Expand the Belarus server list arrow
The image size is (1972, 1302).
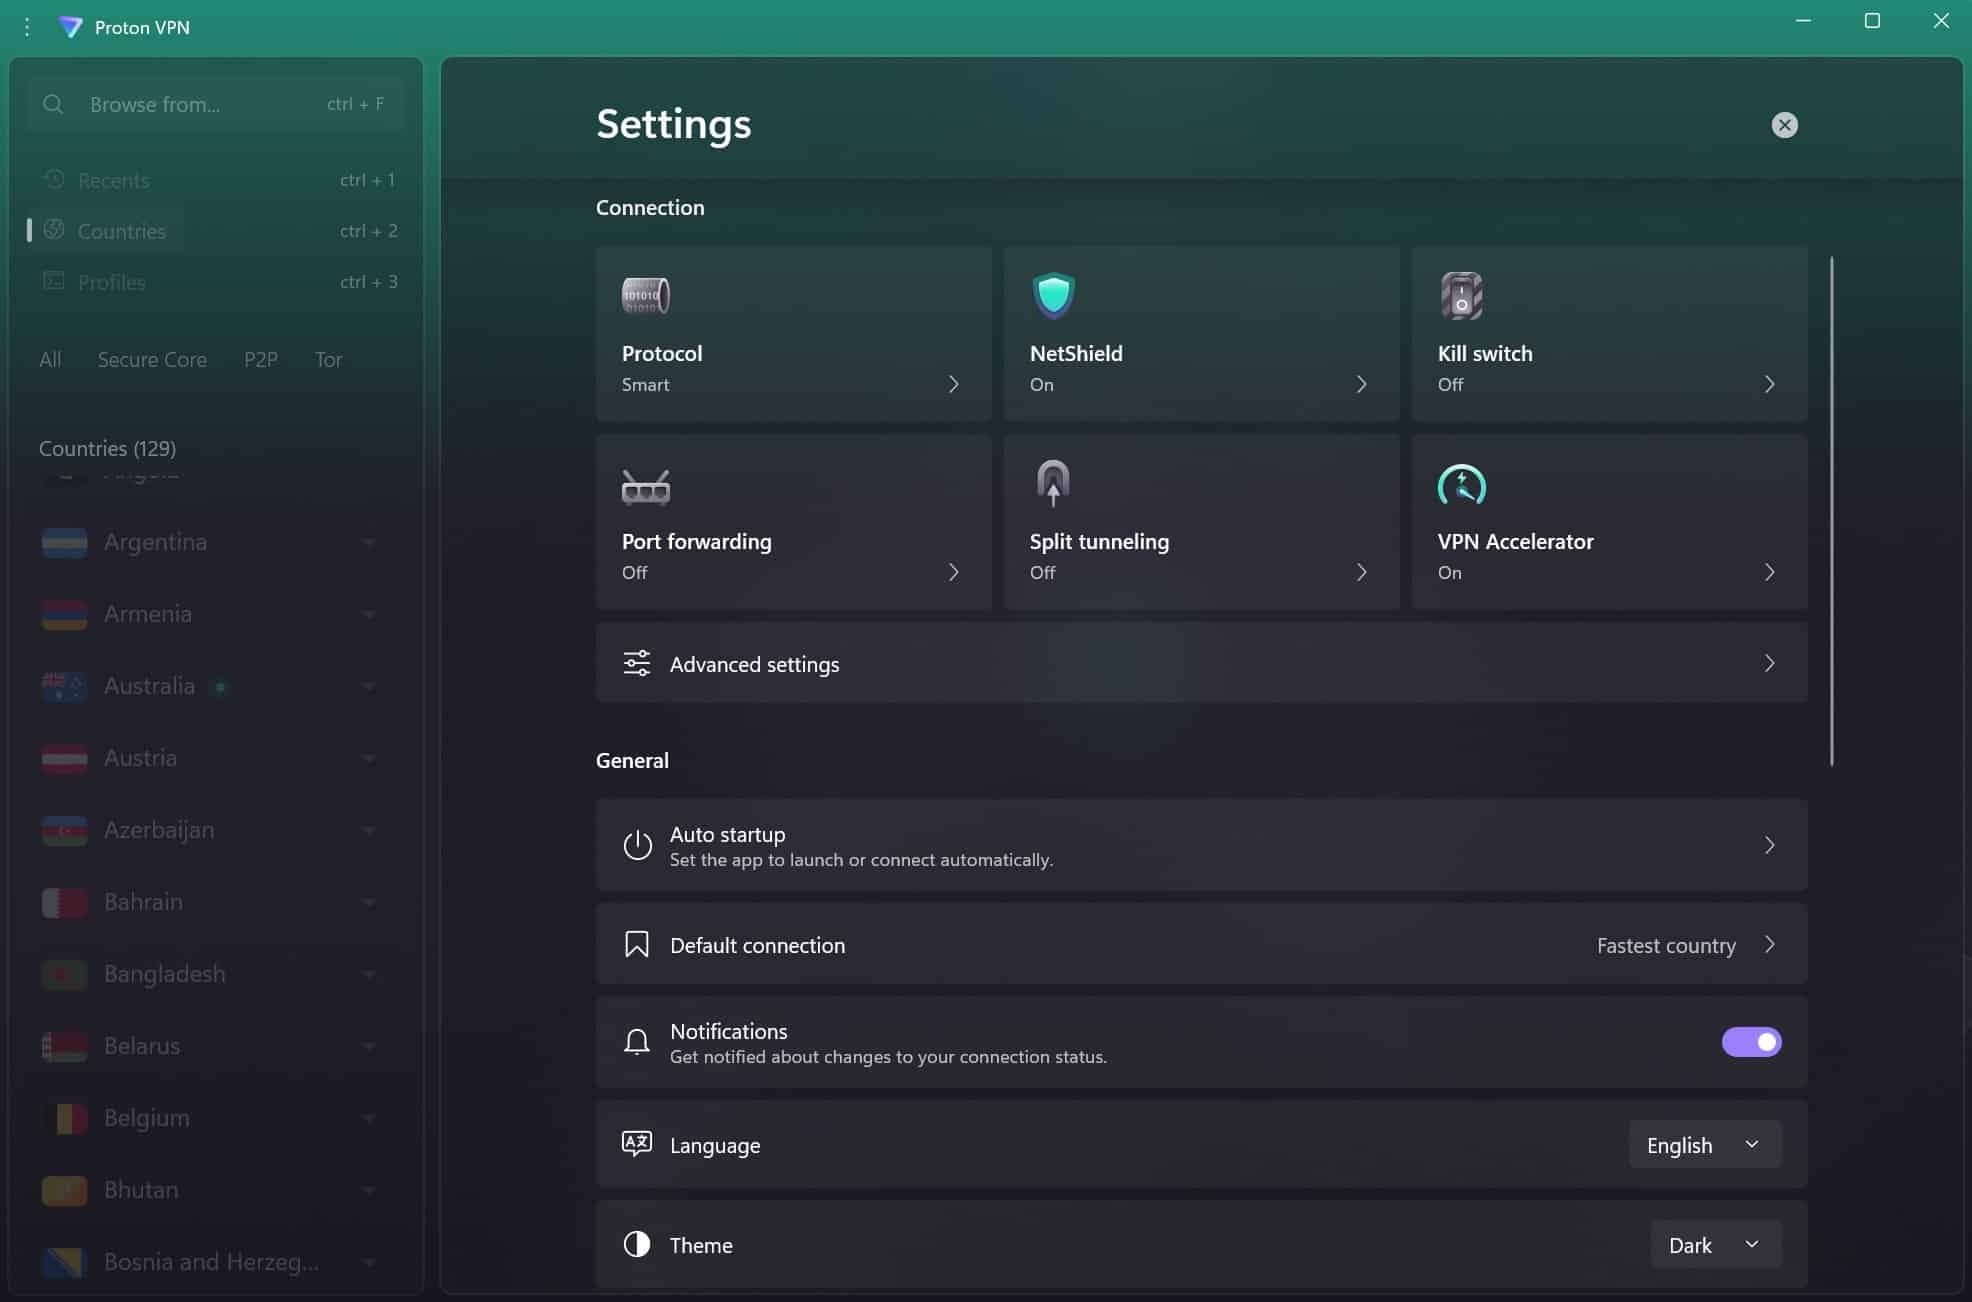tap(368, 1047)
